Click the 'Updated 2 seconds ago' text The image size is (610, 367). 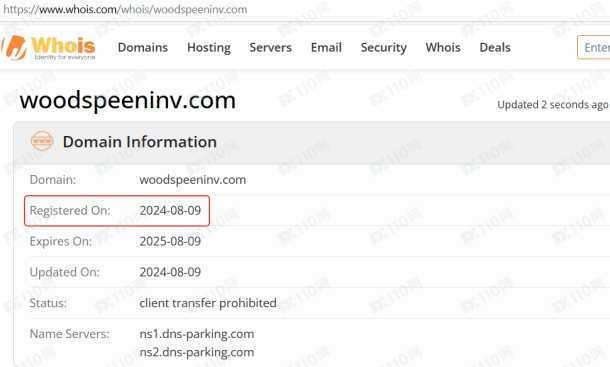coord(552,105)
